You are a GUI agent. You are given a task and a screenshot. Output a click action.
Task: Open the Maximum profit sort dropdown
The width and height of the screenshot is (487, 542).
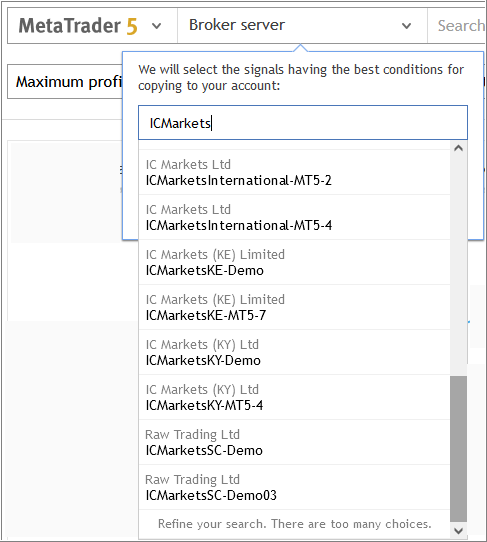[65, 82]
